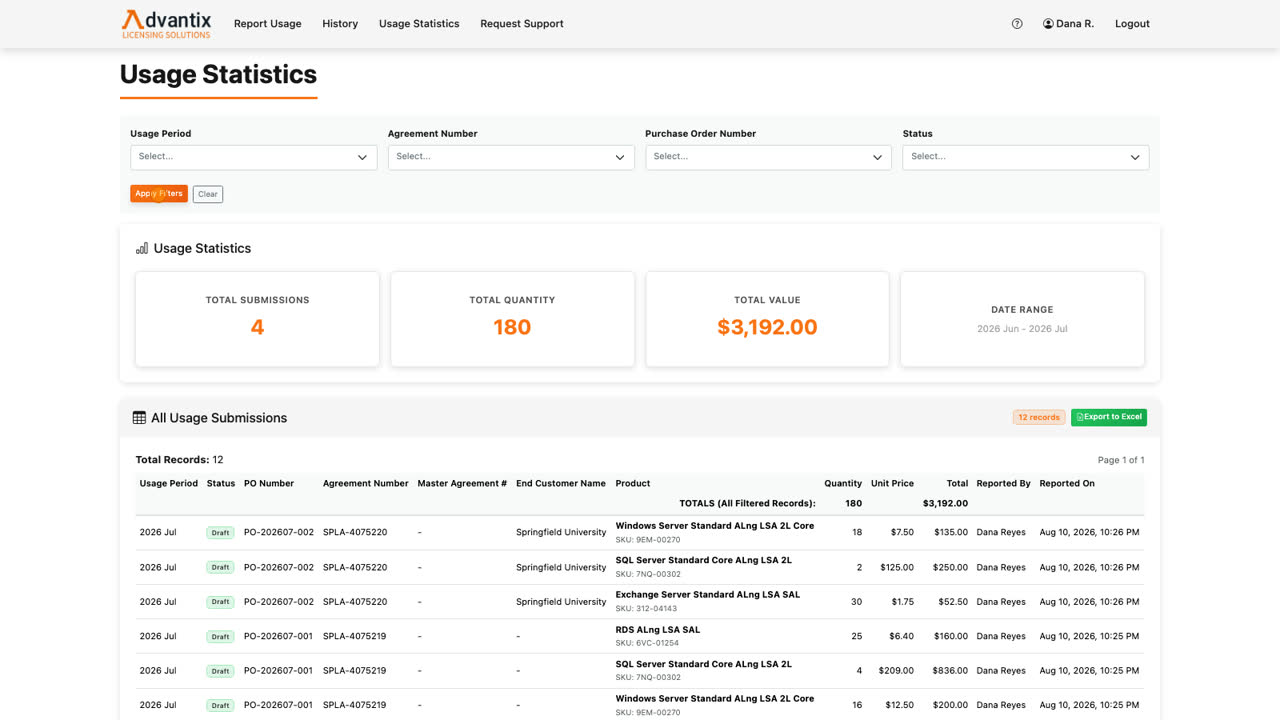Screen dimensions: 1280x720
Task: Click the 12 records badge
Action: 1039,417
